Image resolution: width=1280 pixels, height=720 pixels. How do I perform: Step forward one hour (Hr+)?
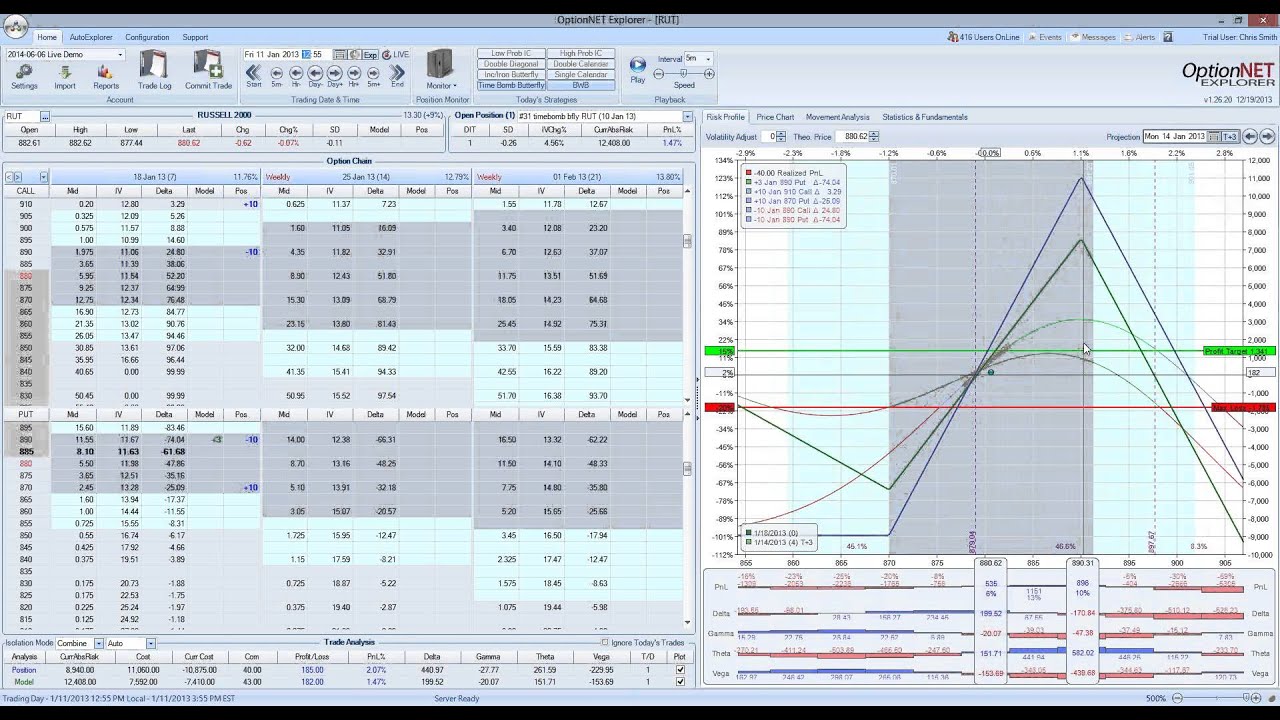click(x=354, y=76)
